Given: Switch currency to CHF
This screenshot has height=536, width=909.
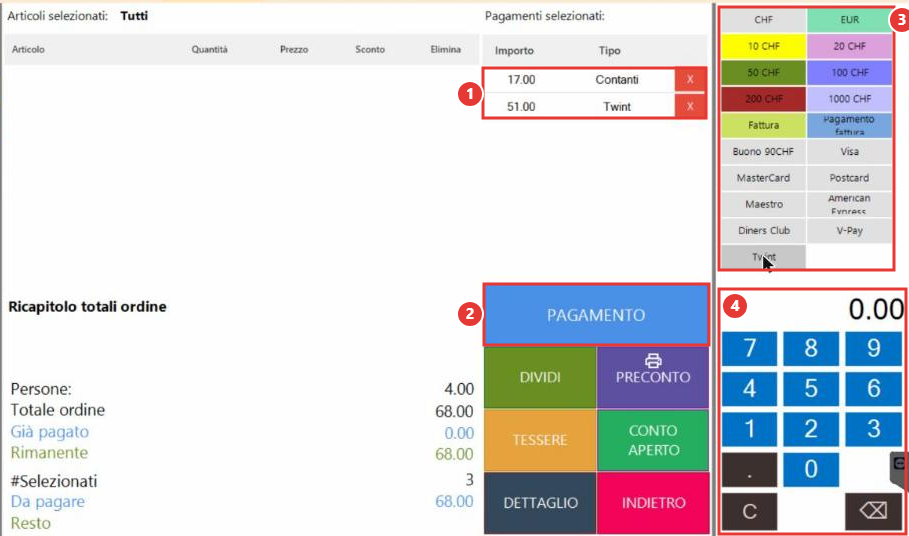Looking at the screenshot, I should tap(763, 20).
